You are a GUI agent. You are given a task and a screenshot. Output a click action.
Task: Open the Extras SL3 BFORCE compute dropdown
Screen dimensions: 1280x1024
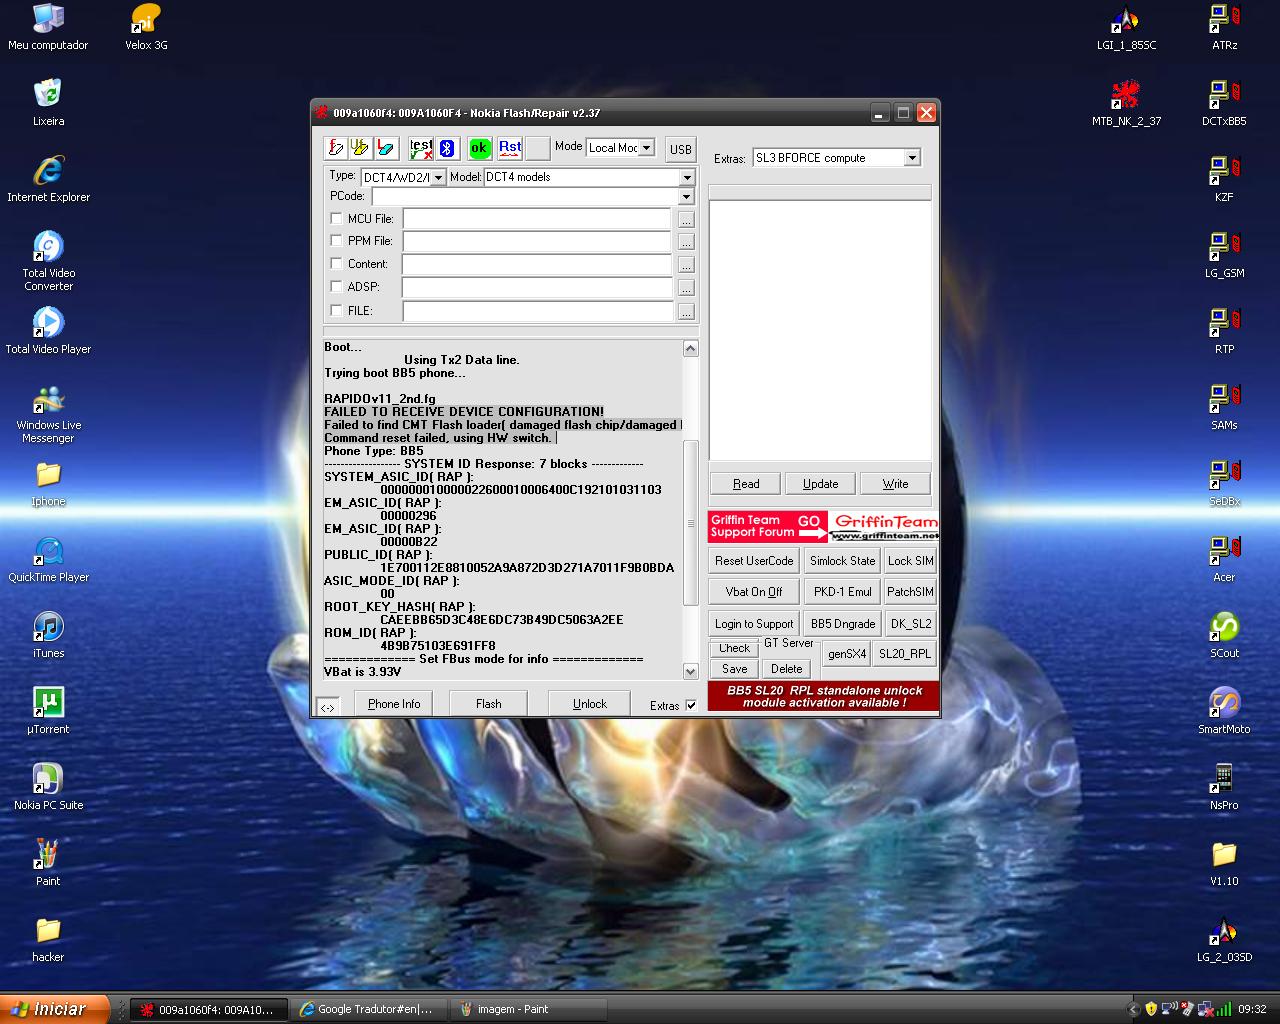point(912,158)
